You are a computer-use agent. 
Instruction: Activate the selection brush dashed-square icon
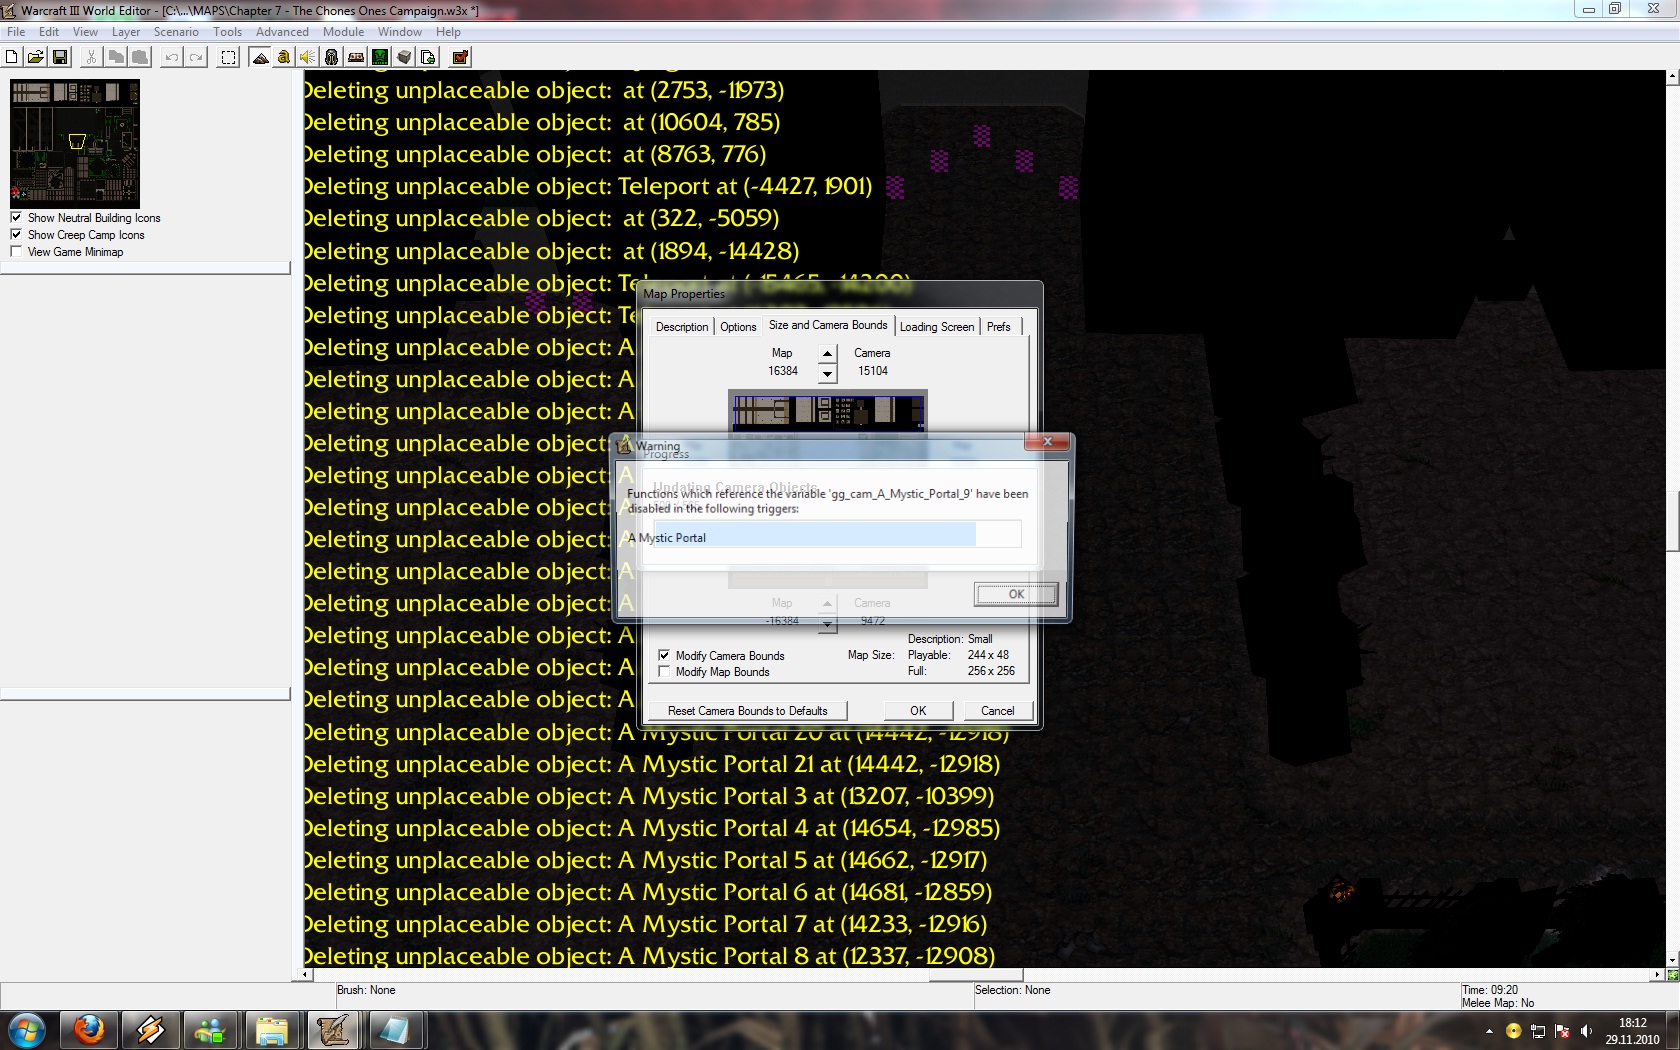click(x=228, y=57)
